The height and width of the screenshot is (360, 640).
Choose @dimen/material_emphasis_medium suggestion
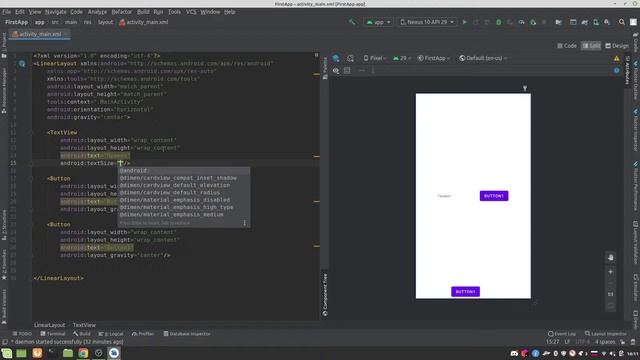(184, 215)
